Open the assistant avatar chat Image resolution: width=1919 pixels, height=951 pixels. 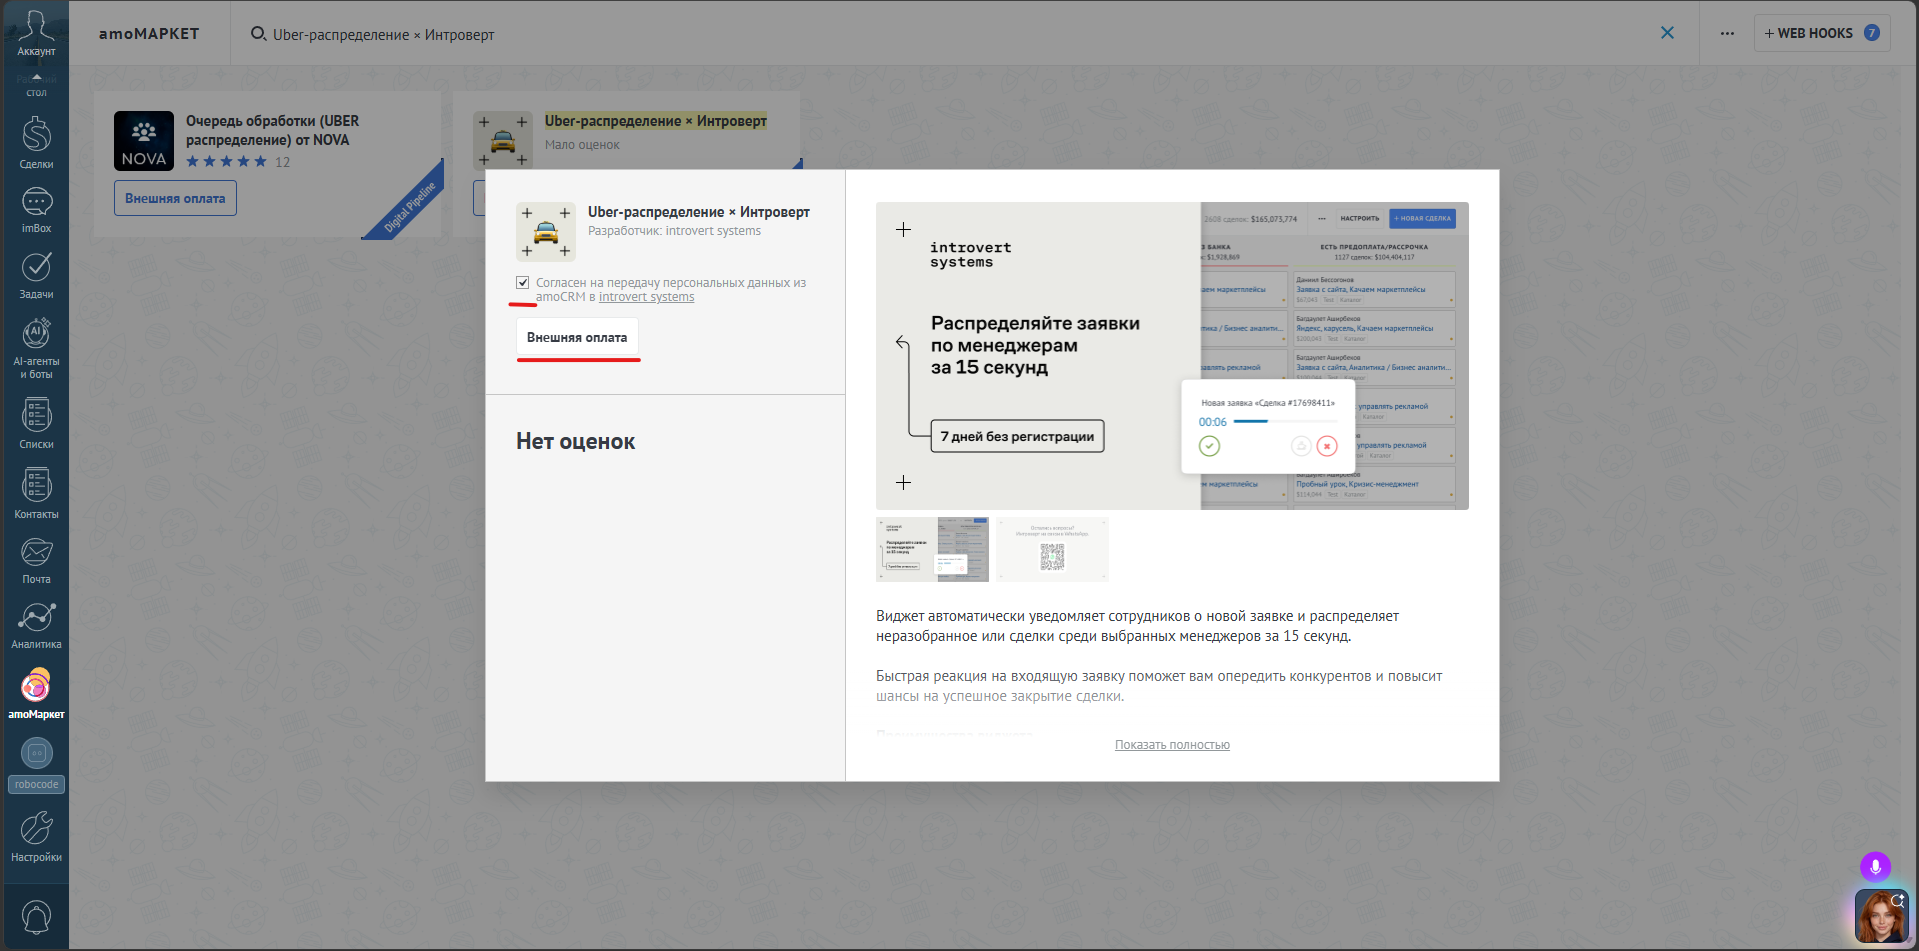[x=1881, y=916]
